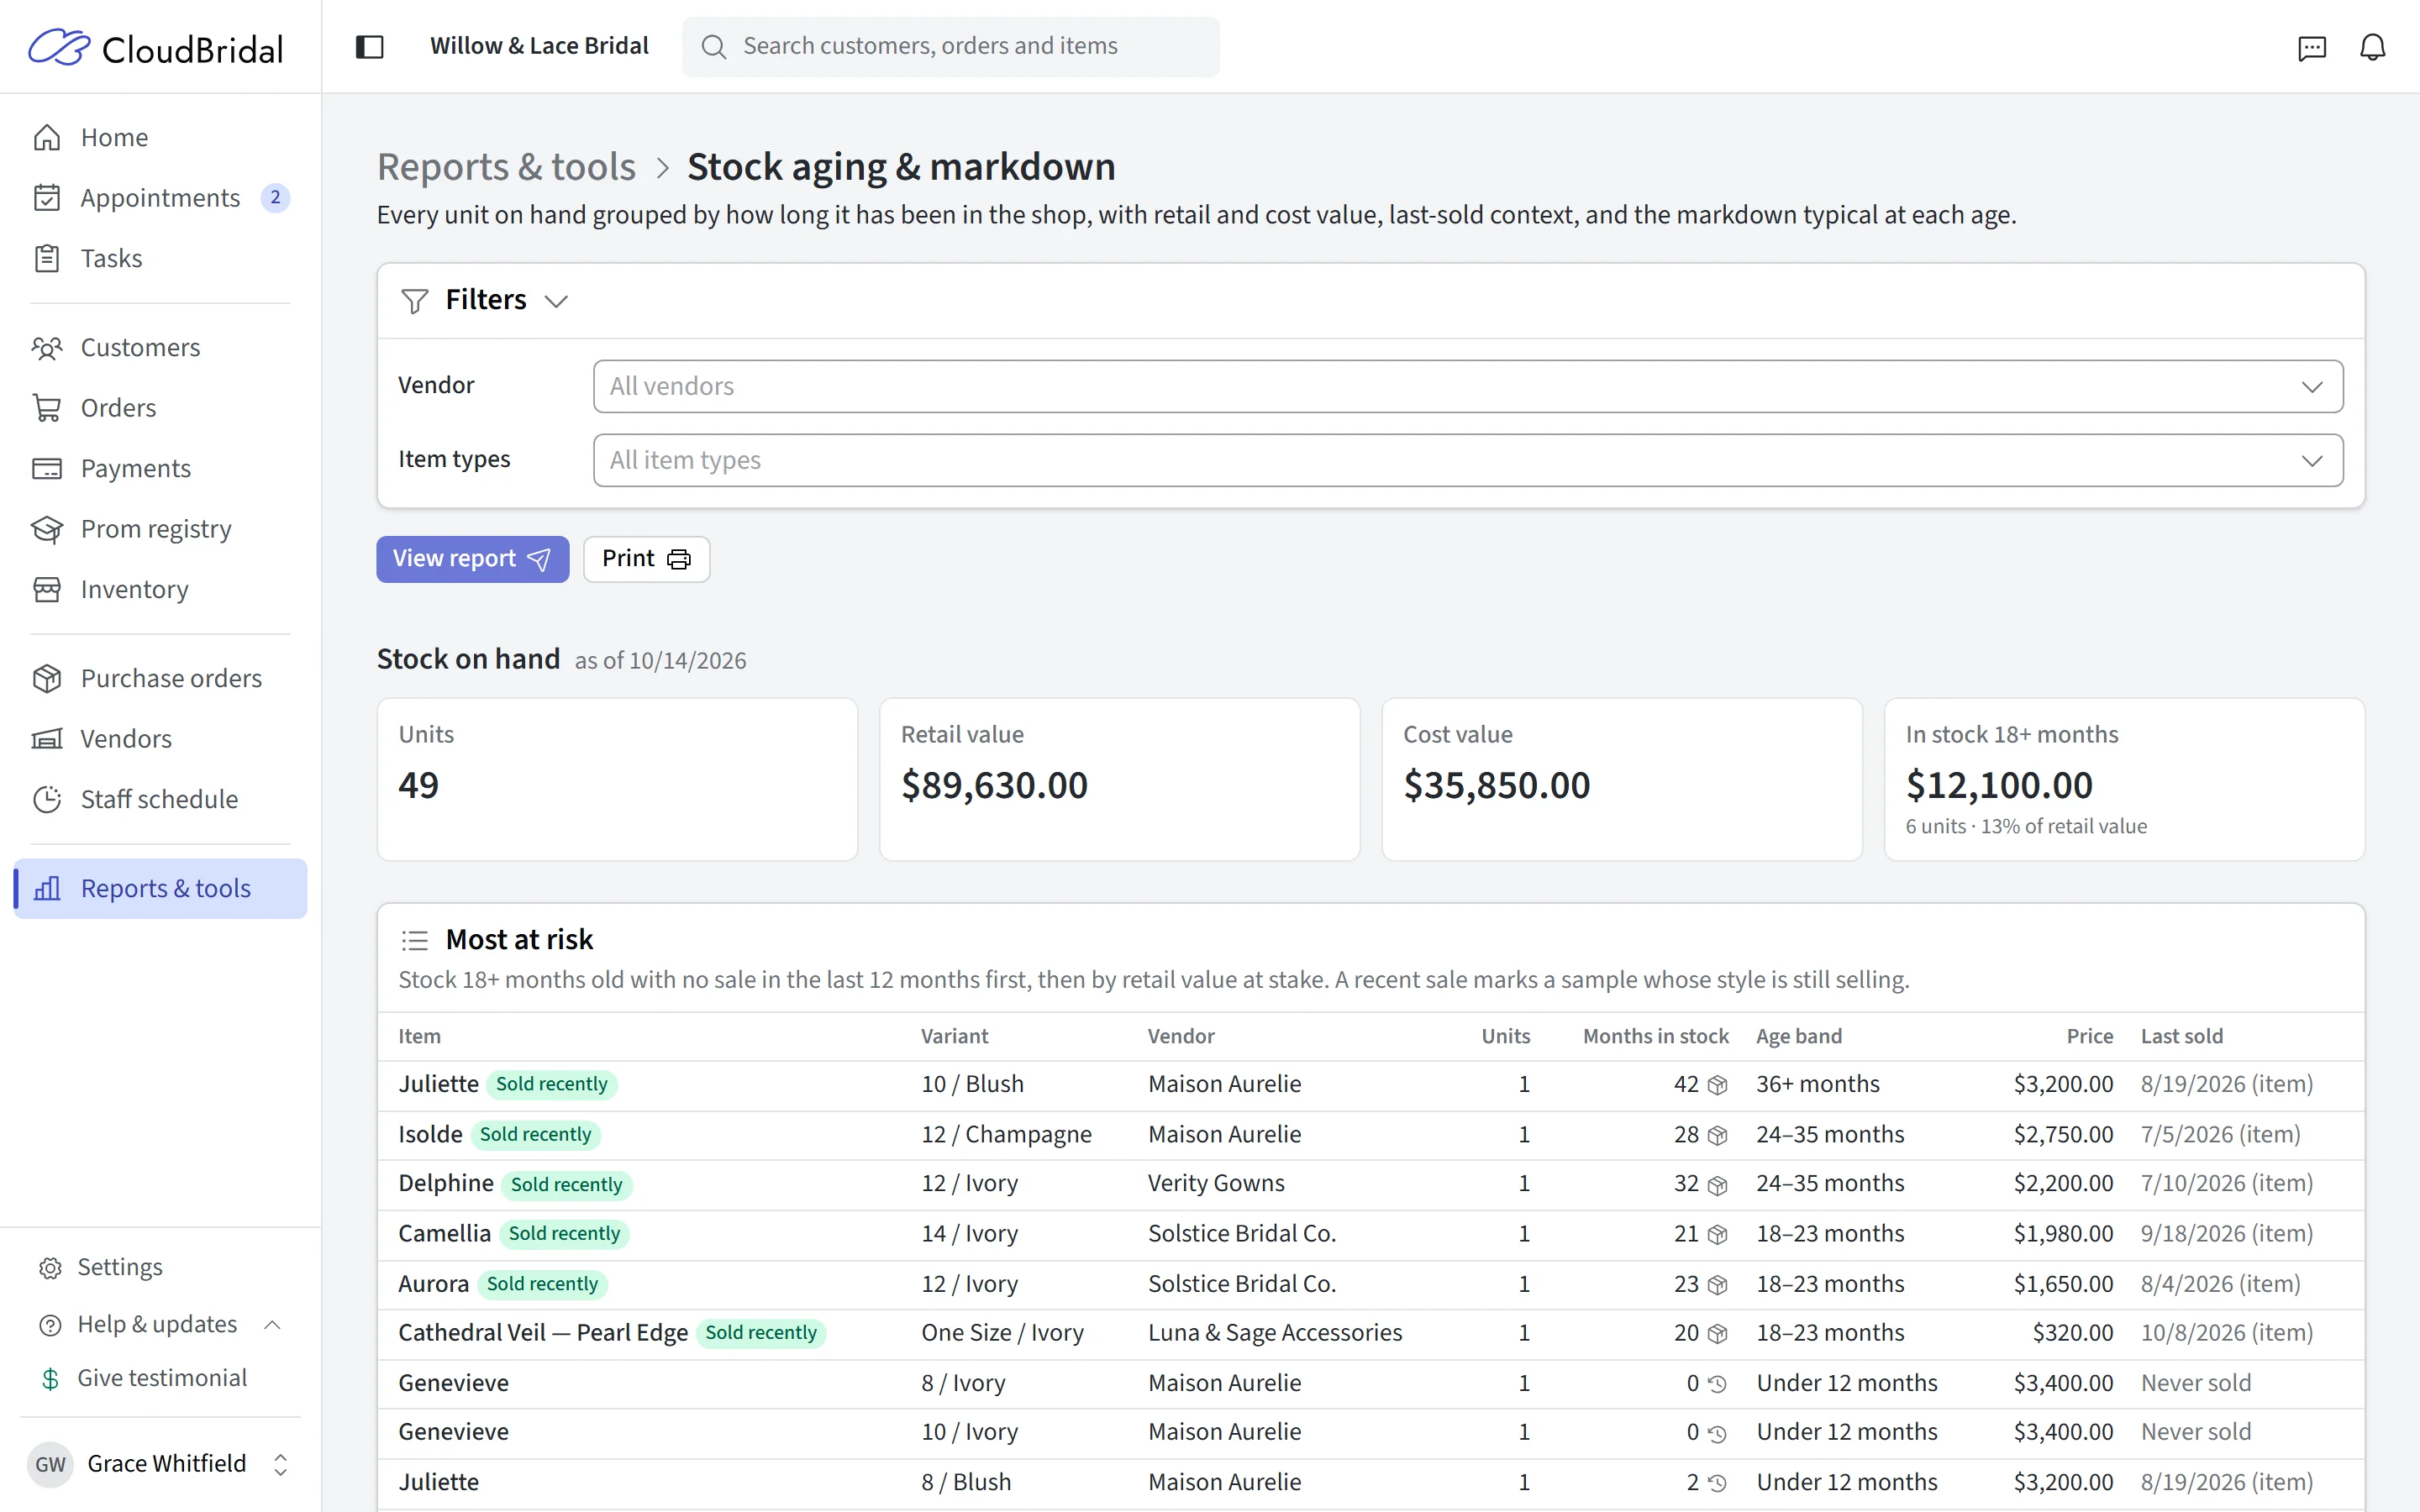Click the Payments card icon
This screenshot has width=2420, height=1512.
pos(47,468)
